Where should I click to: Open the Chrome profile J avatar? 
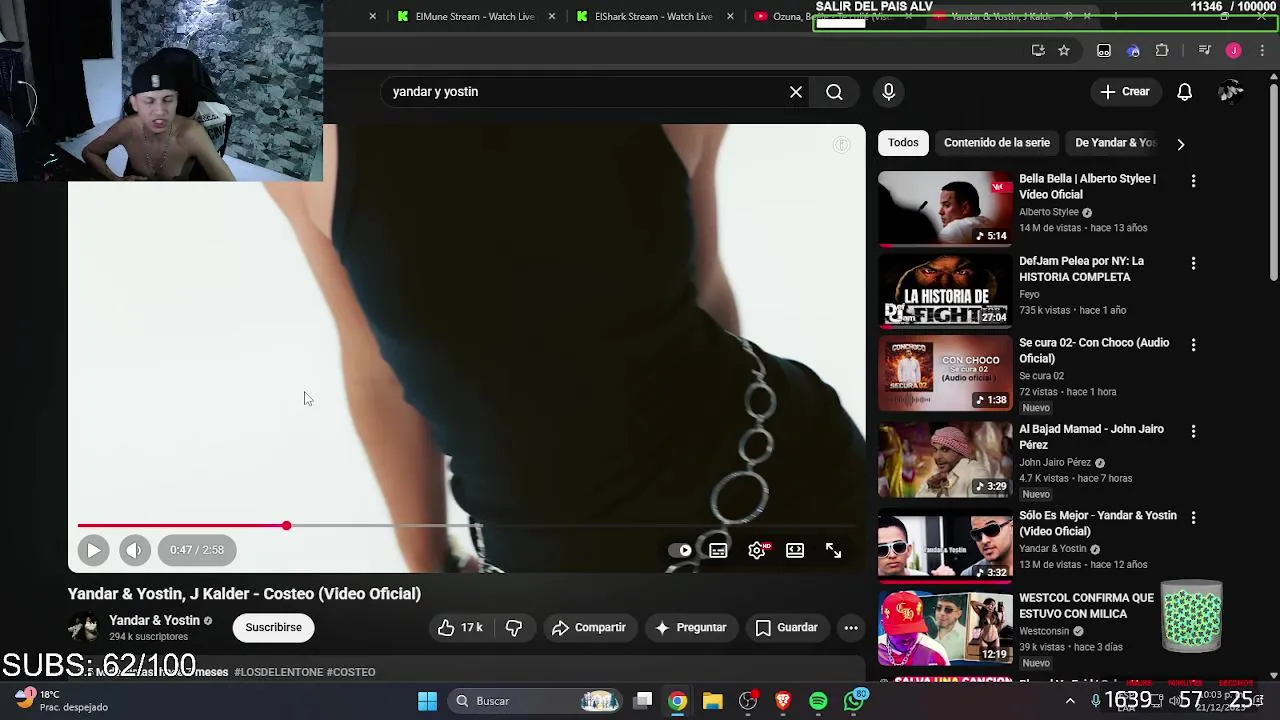coord(1234,50)
